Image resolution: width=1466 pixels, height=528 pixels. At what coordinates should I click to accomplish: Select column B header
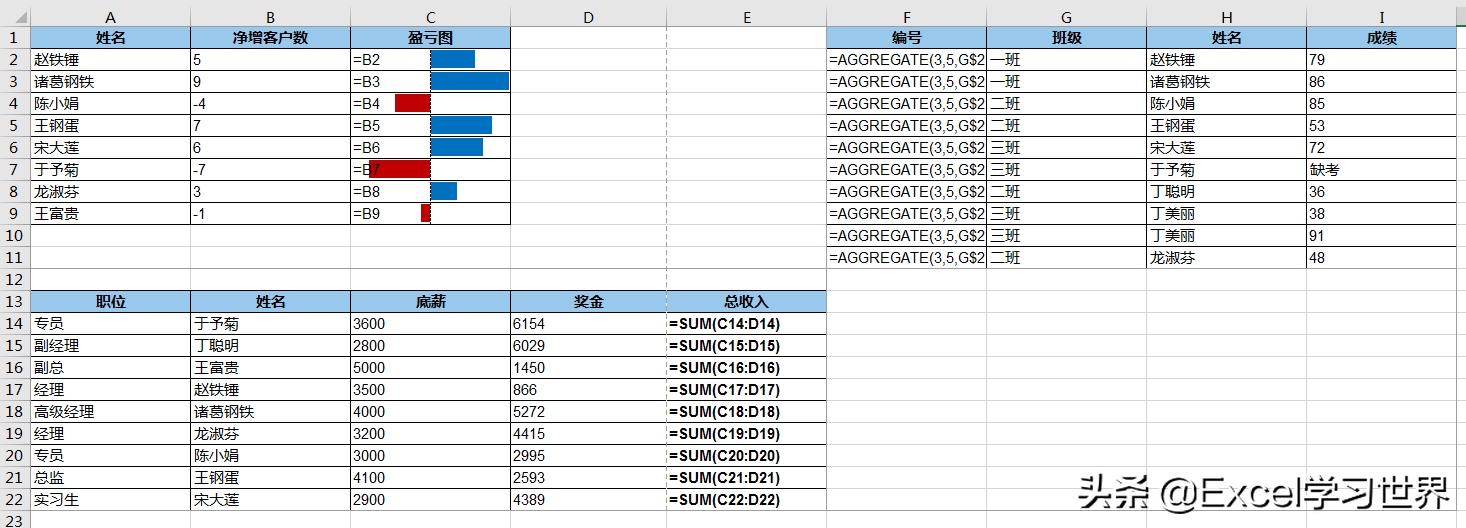point(270,16)
